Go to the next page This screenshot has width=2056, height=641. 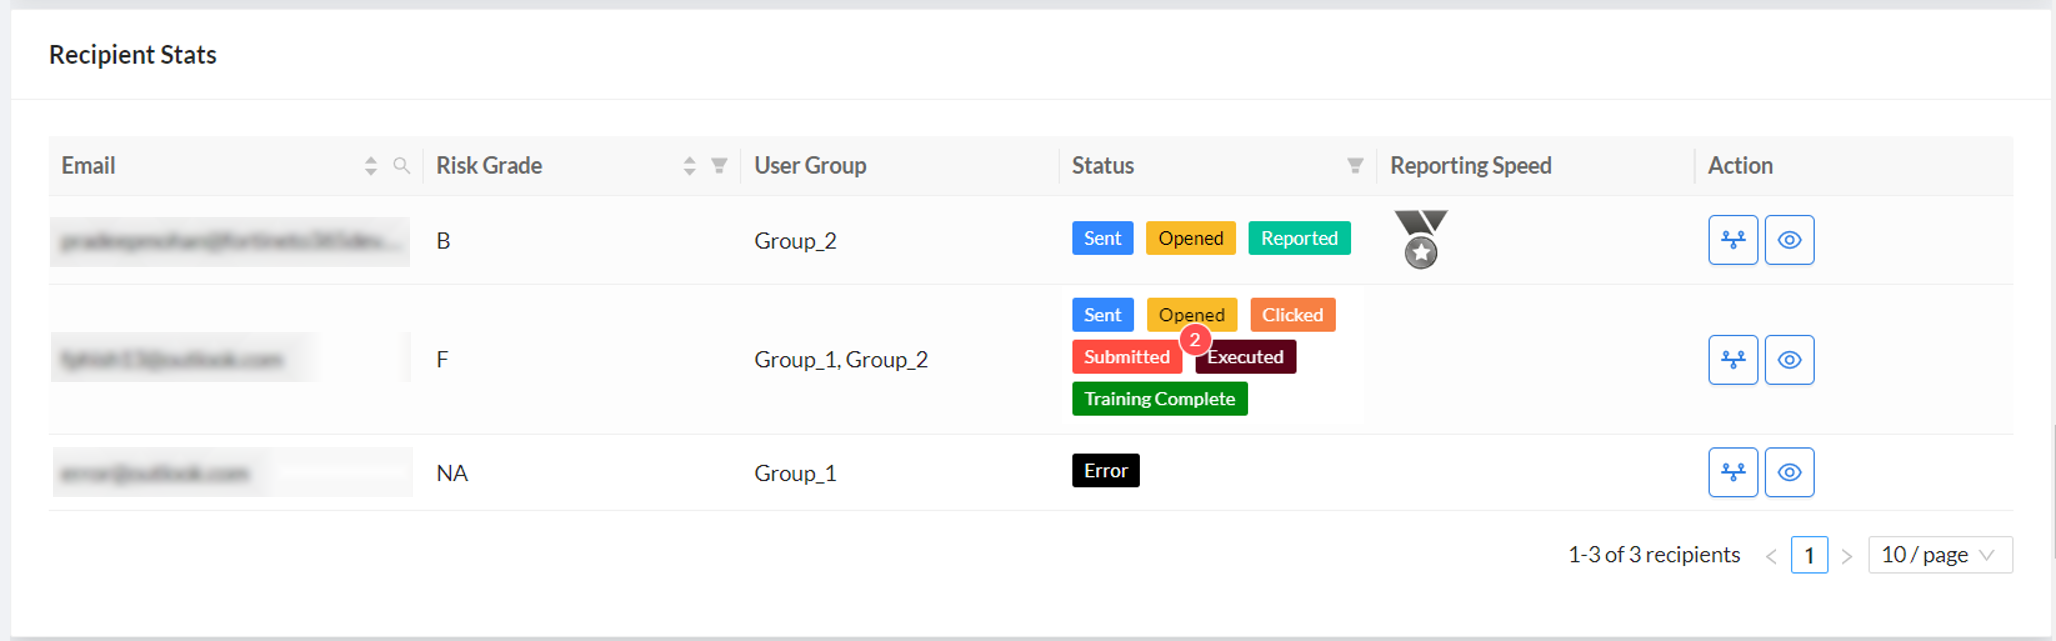pos(1847,556)
